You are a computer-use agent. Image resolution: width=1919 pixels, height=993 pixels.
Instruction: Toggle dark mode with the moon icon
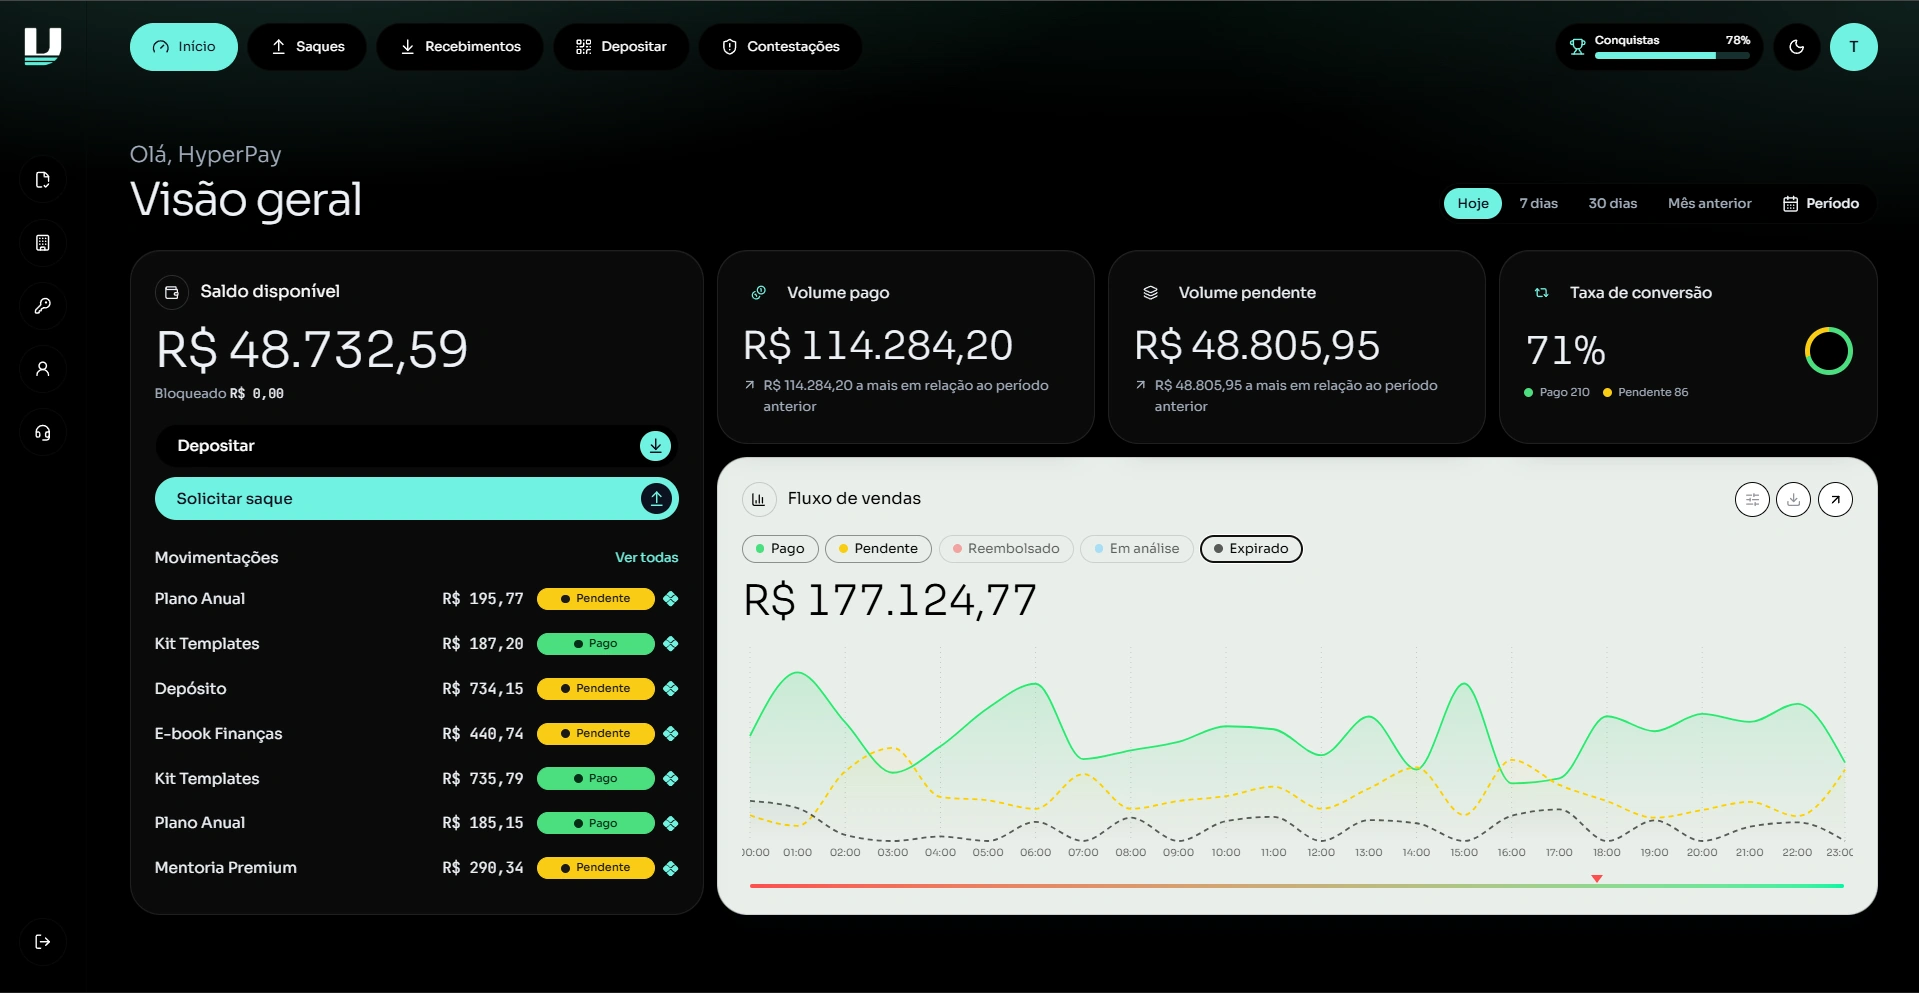(x=1797, y=47)
